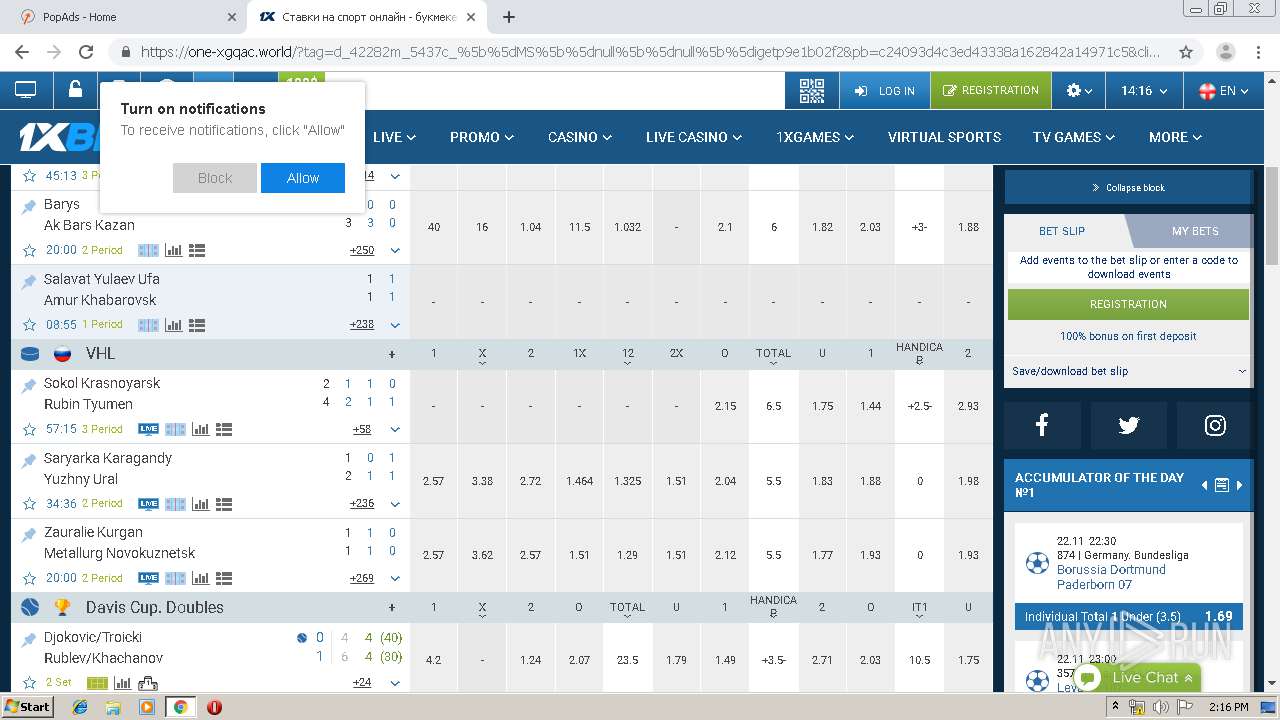Screen dimensions: 1280x720
Task: Open rink field view for Saryarka Karagandy match
Action: click(175, 504)
